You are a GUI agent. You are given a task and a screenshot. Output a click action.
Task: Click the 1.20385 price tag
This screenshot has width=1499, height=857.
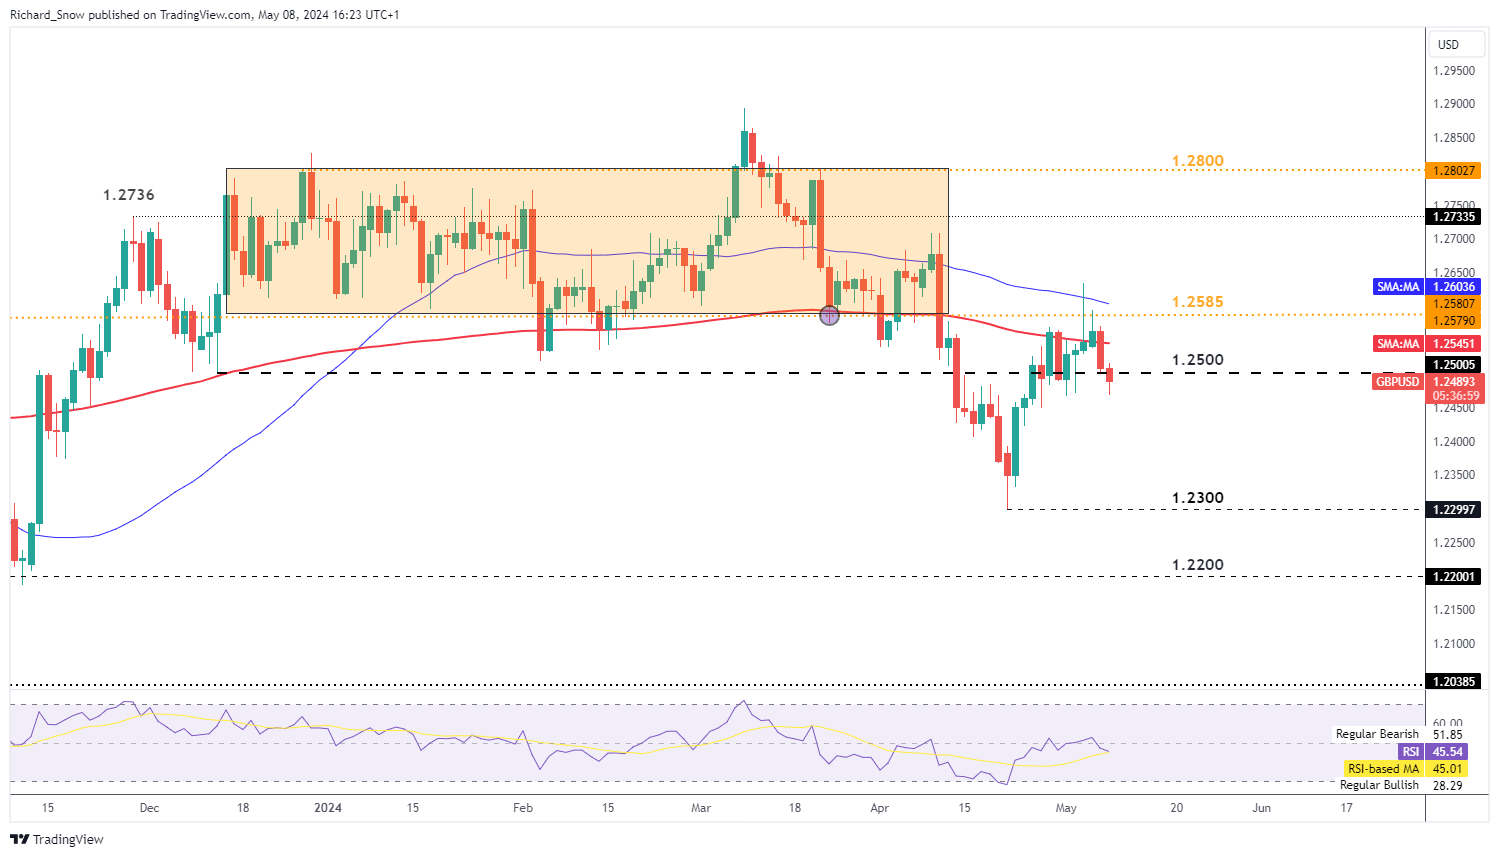tap(1454, 682)
